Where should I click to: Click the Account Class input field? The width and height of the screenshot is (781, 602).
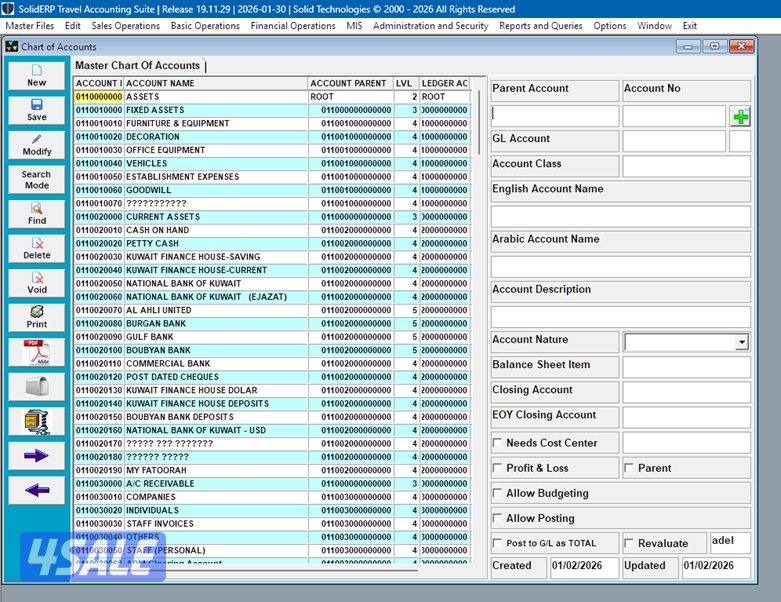[686, 166]
